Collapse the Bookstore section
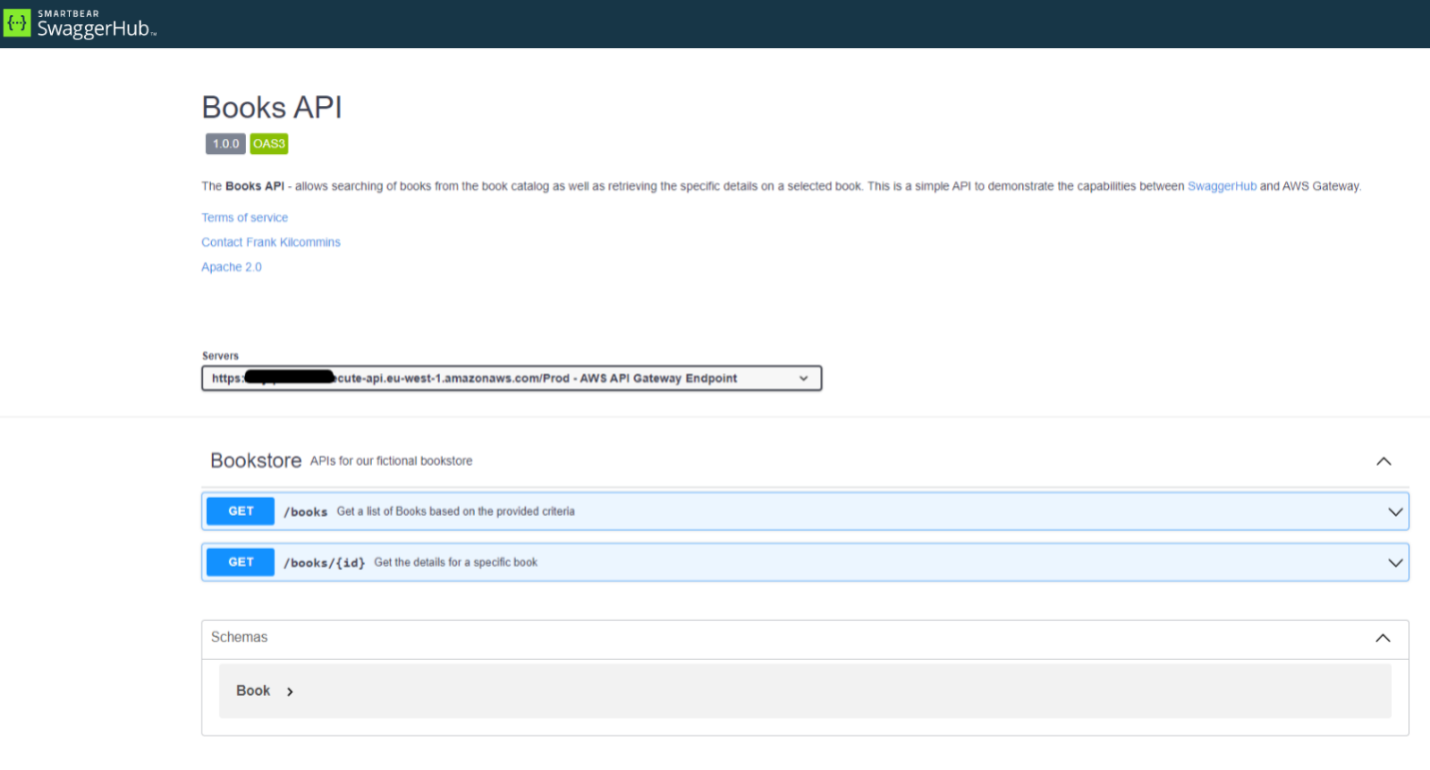This screenshot has height=770, width=1430. tap(1384, 461)
